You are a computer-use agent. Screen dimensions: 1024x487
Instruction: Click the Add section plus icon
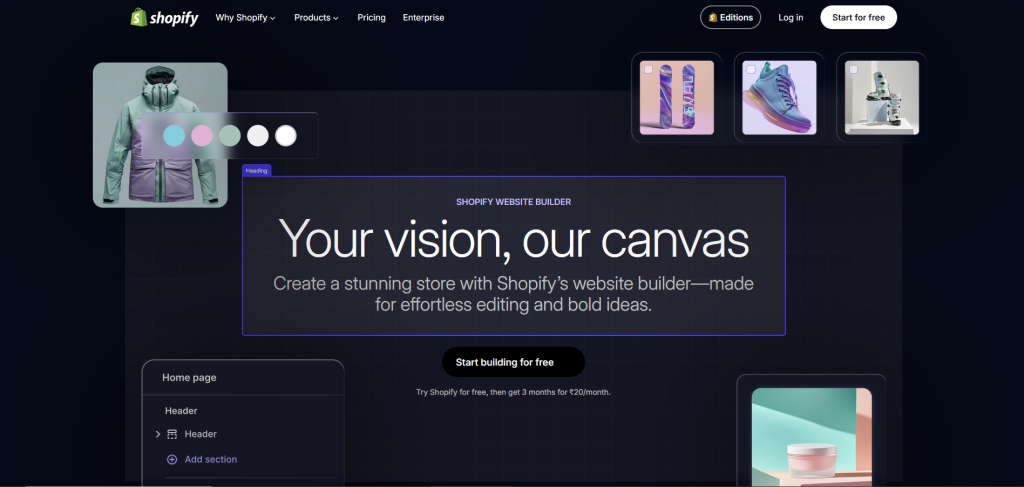(172, 460)
